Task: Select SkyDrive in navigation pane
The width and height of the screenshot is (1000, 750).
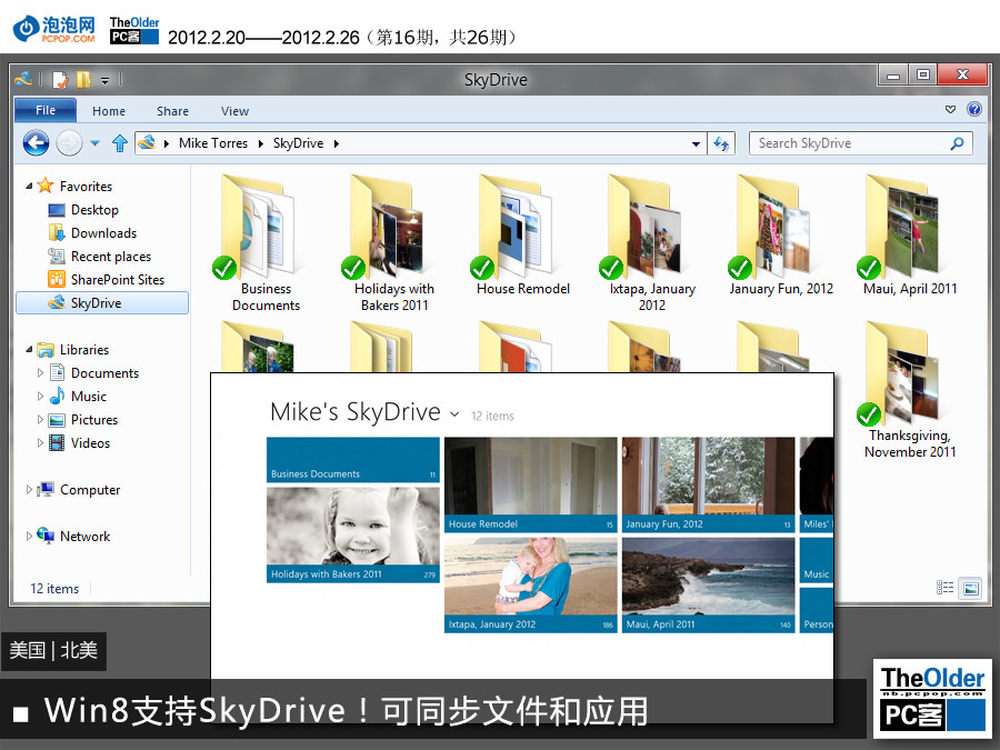Action: [102, 303]
